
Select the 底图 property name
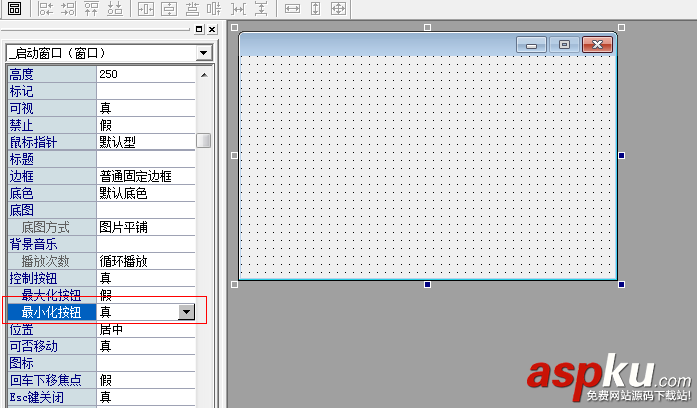click(x=52, y=210)
